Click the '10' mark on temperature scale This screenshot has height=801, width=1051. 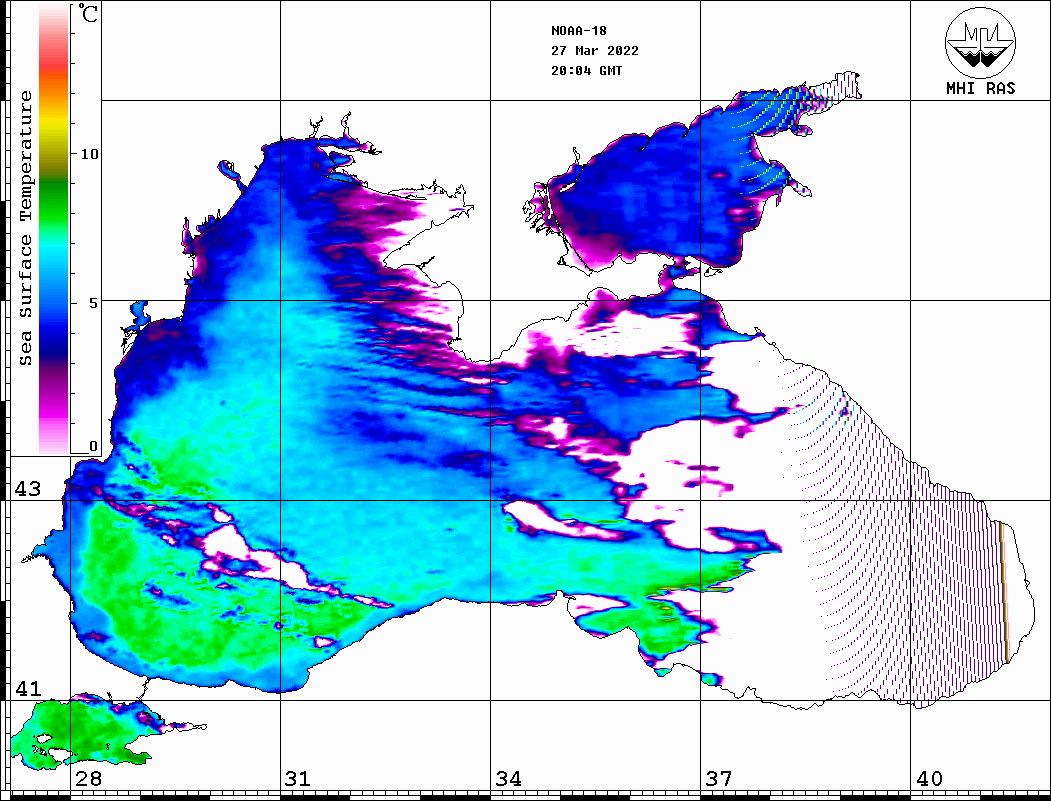click(x=89, y=154)
